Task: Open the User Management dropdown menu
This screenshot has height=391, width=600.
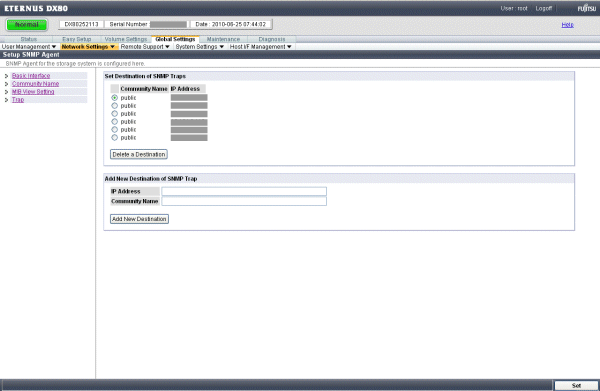Action: (29, 47)
